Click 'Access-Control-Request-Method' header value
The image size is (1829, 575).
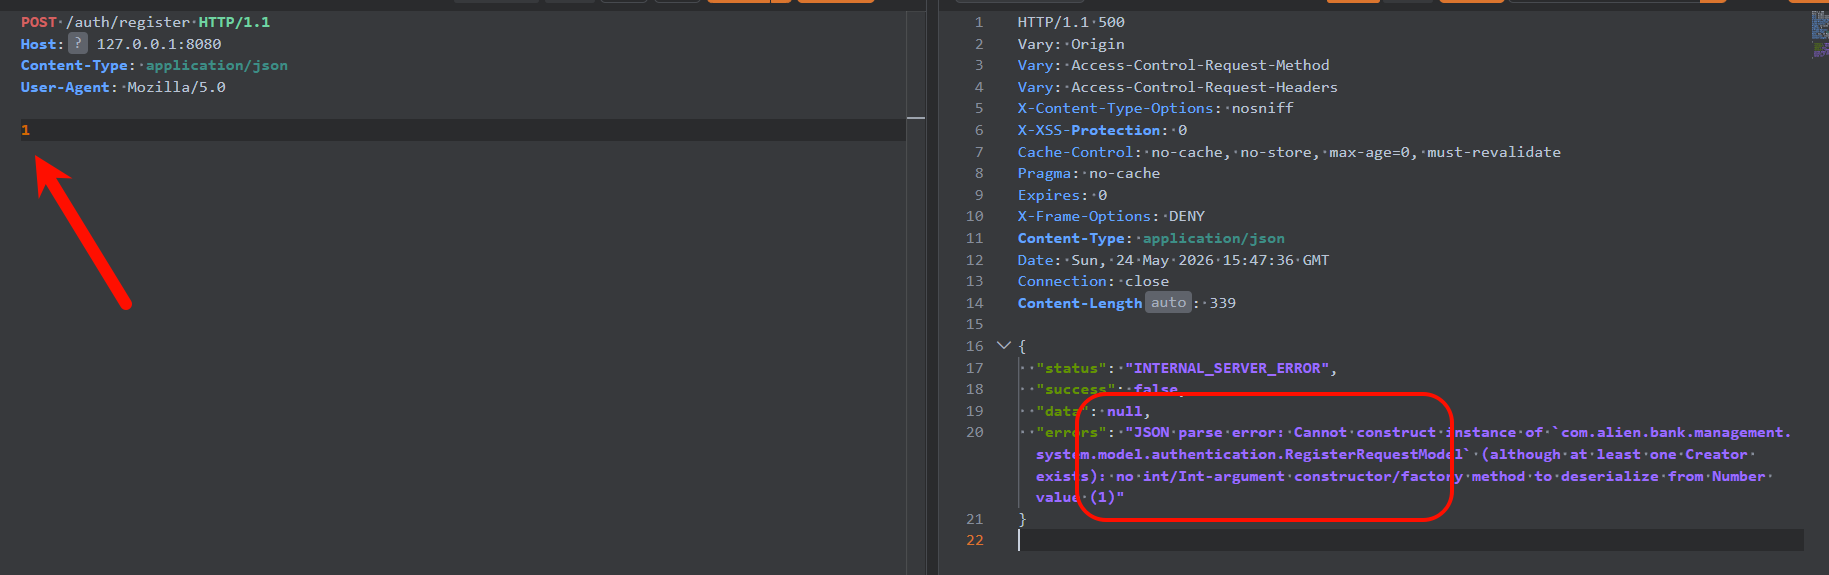point(1200,65)
